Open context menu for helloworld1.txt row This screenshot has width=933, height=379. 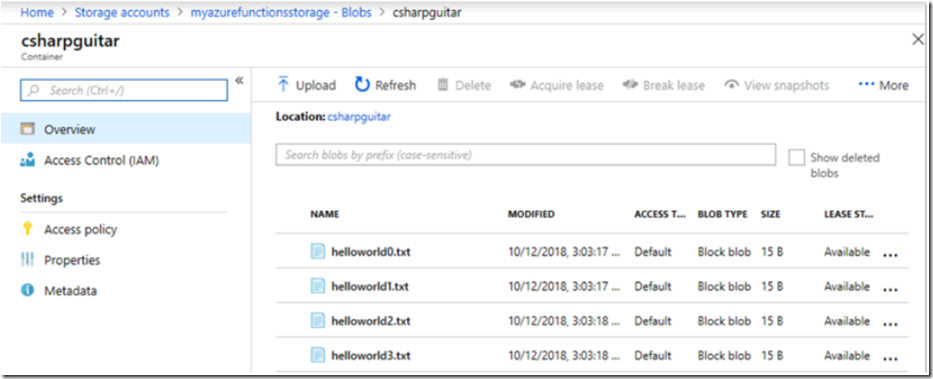click(x=890, y=290)
